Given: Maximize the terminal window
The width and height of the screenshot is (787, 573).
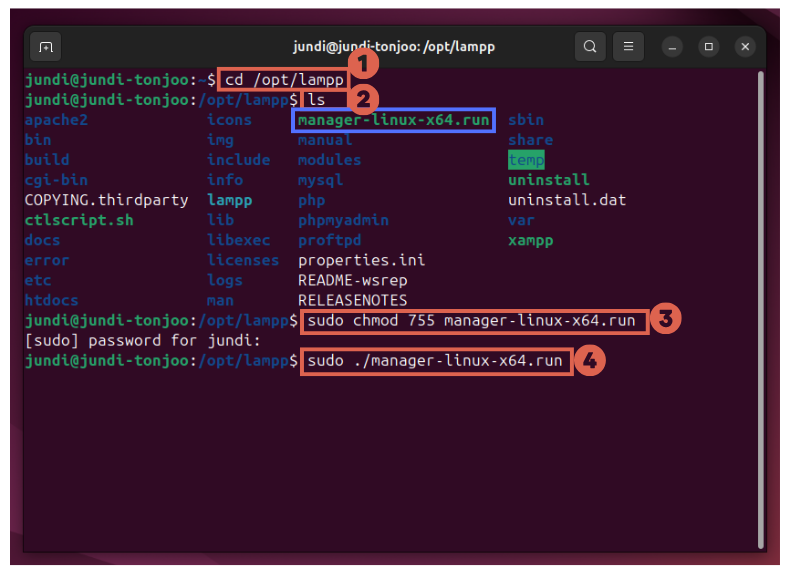Looking at the screenshot, I should pos(708,46).
